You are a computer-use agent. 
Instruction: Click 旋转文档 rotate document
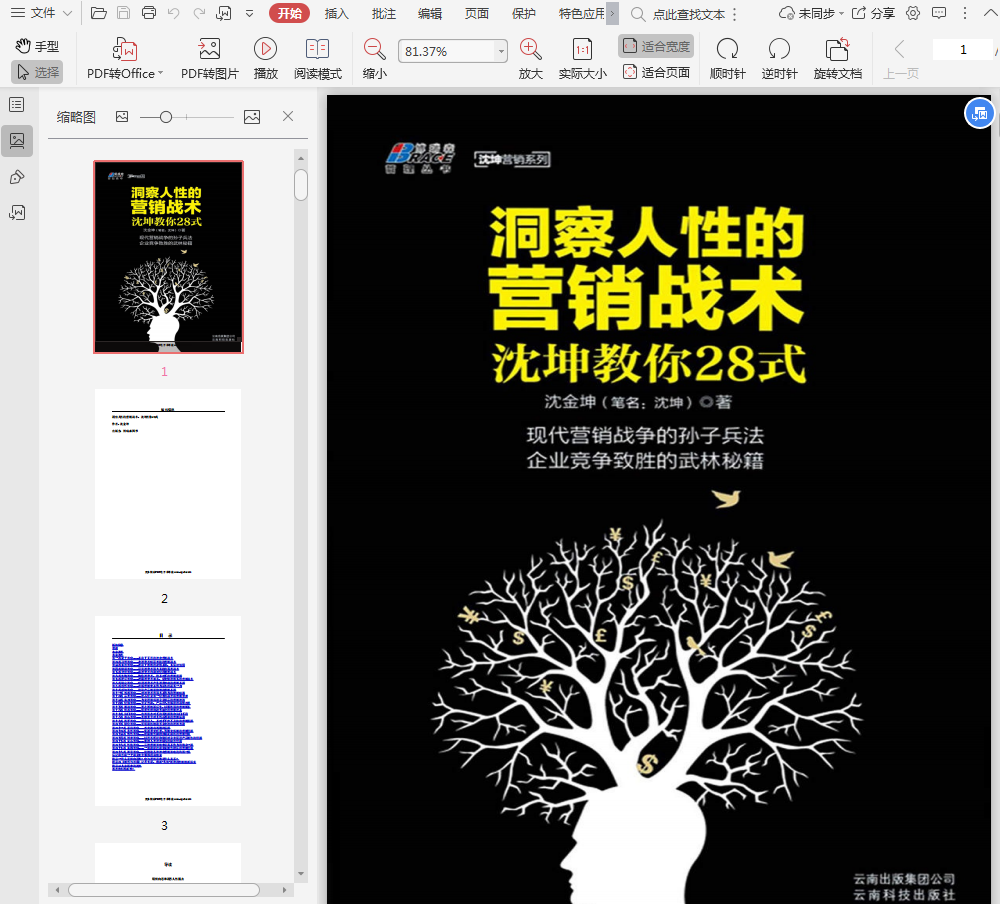pos(837,58)
